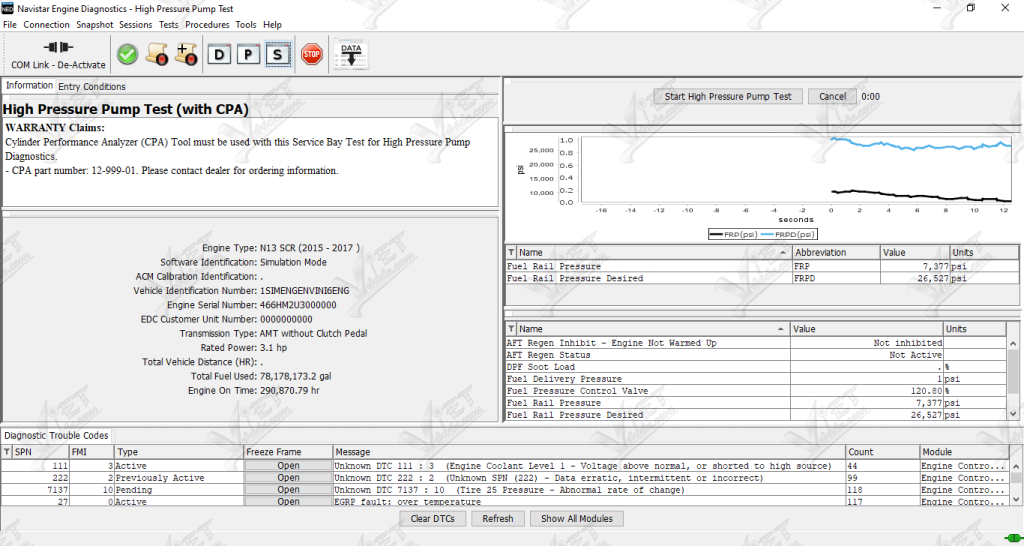Viewport: 1024px width, 546px height.
Task: Click the EGRP fault over temperature message
Action: tap(408, 502)
